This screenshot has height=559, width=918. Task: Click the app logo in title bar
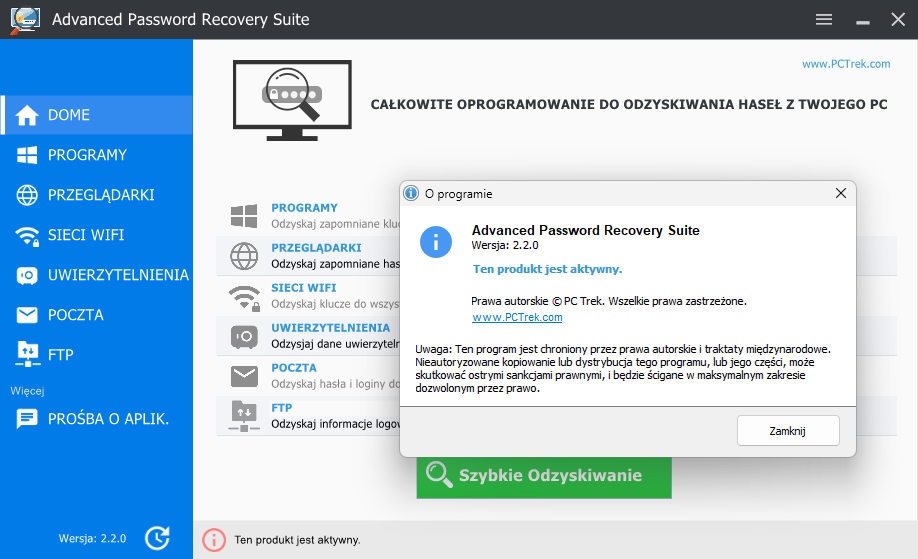coord(25,20)
